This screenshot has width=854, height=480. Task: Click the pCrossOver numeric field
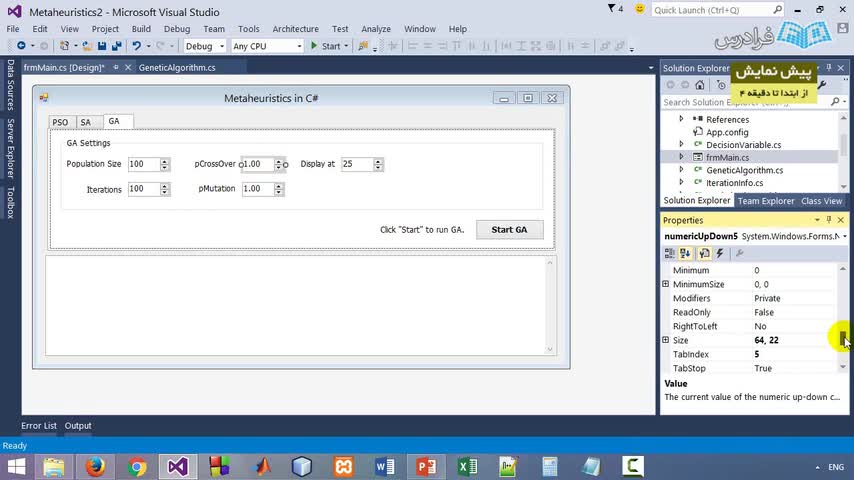coord(258,164)
